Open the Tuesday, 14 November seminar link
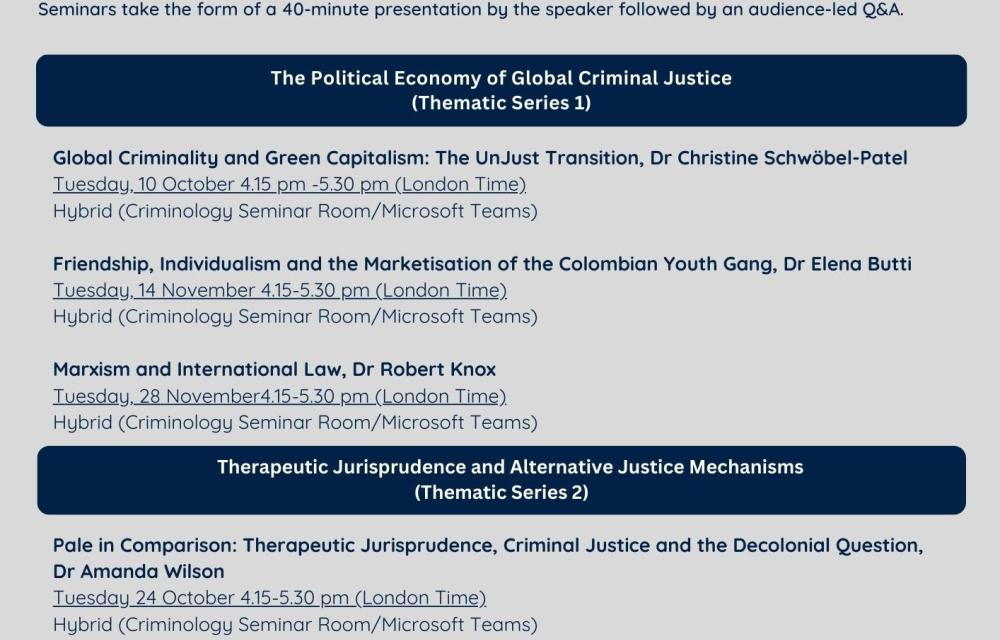Image resolution: width=1000 pixels, height=640 pixels. (x=279, y=290)
